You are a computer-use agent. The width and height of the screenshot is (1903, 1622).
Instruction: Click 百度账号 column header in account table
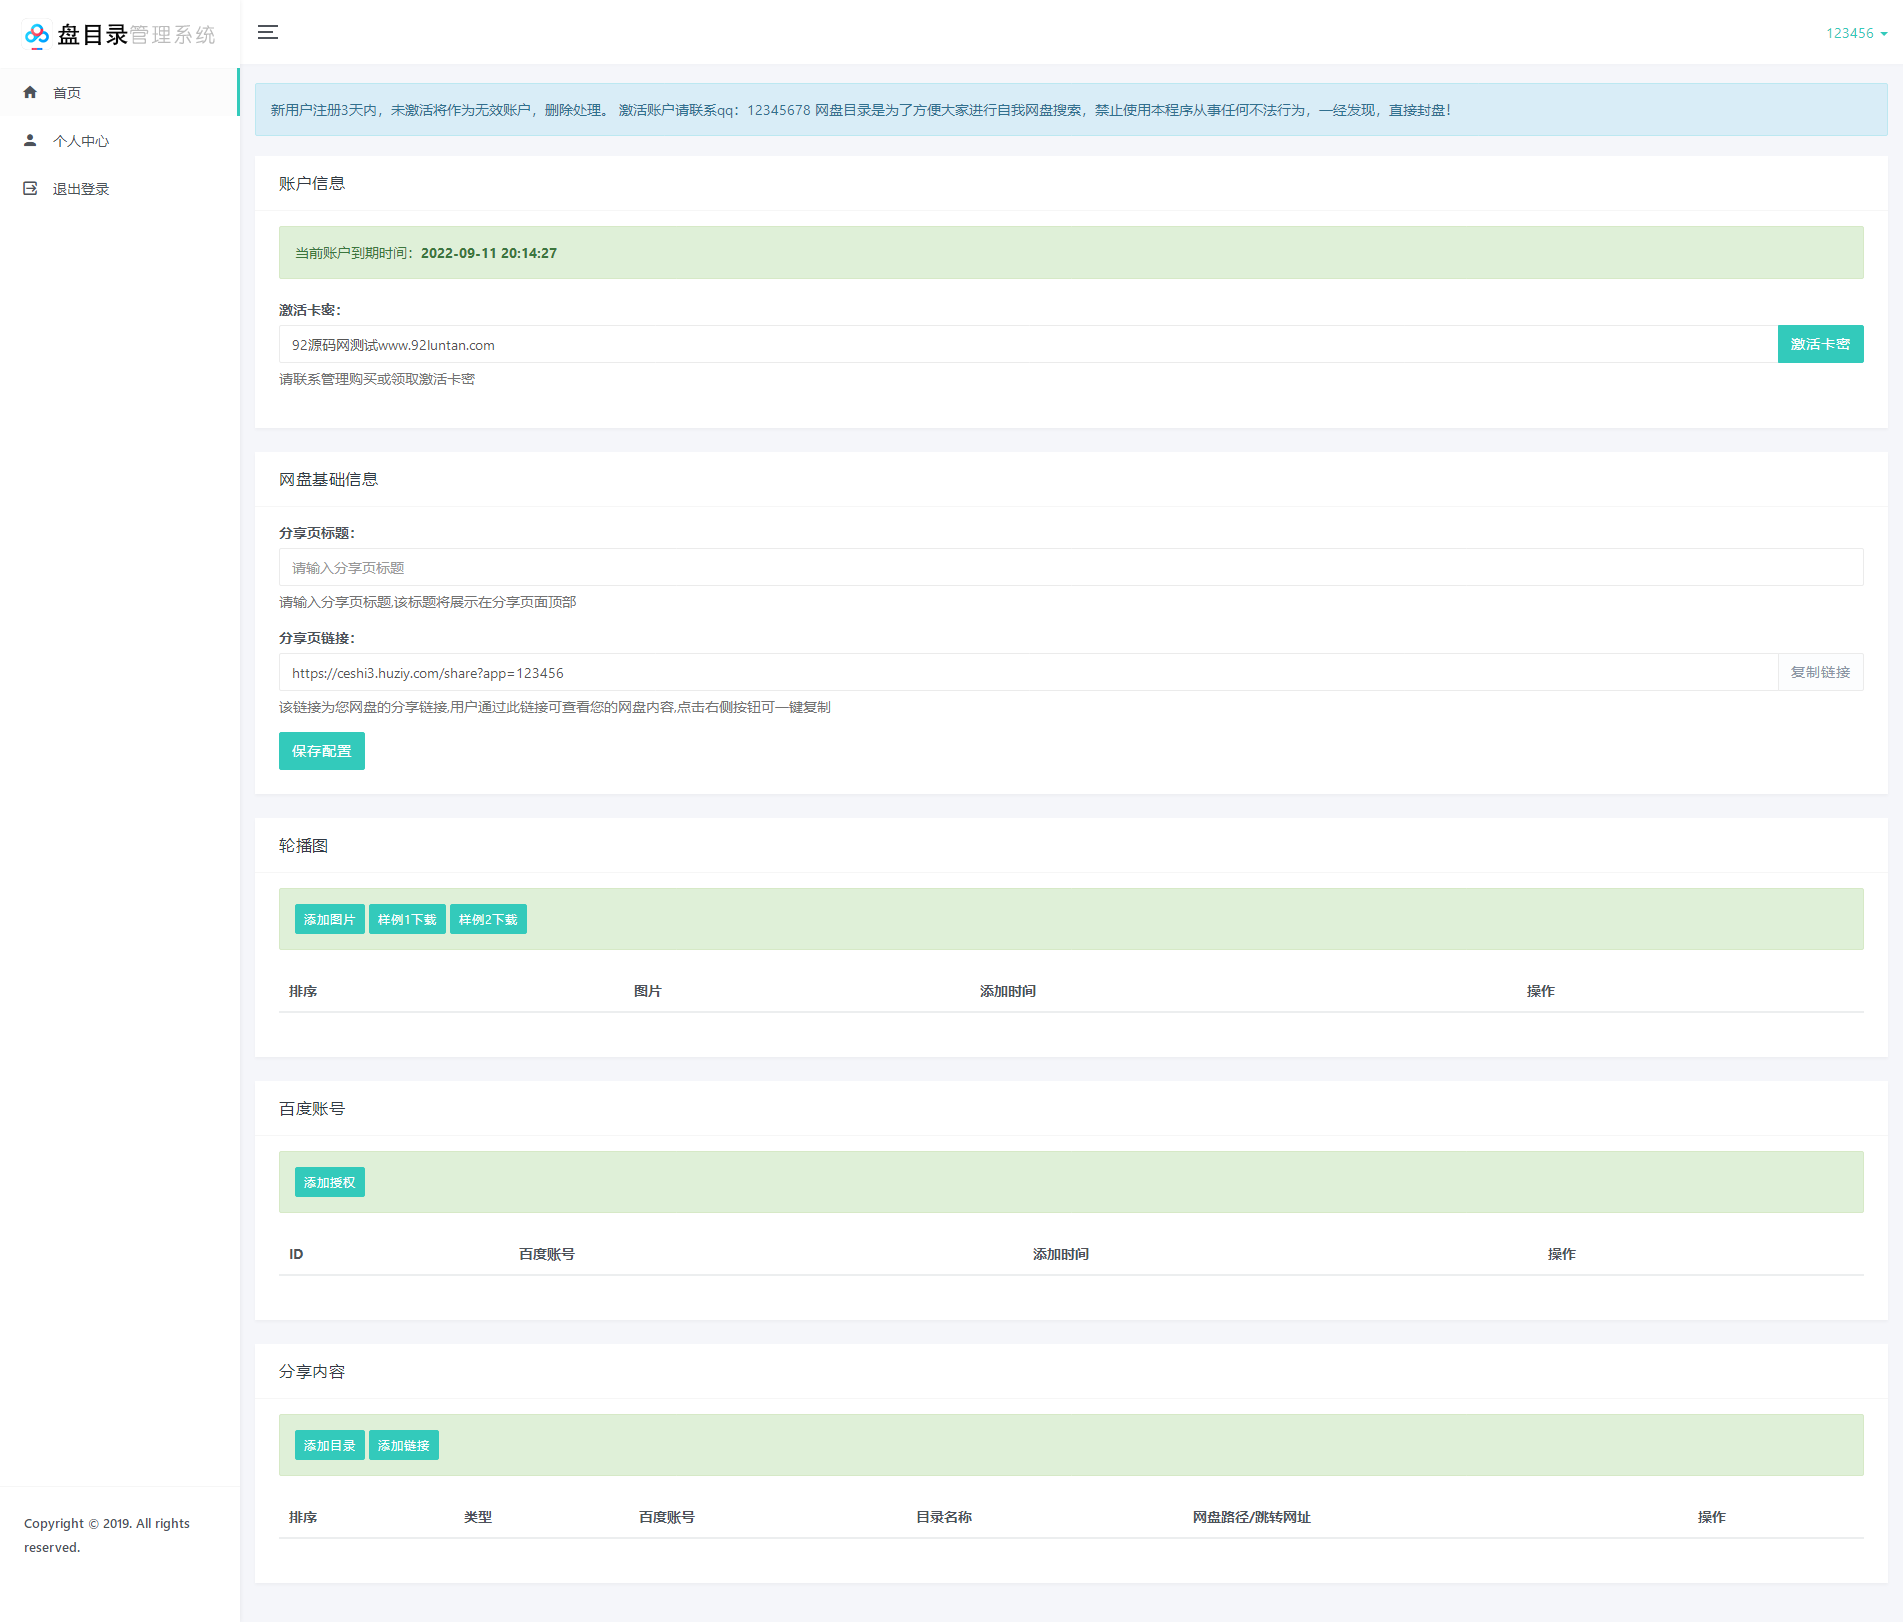[547, 1254]
